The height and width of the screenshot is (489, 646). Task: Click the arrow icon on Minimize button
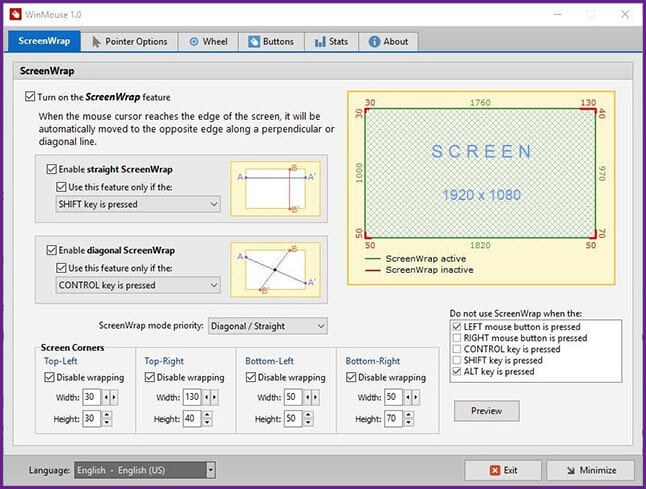[x=569, y=470]
